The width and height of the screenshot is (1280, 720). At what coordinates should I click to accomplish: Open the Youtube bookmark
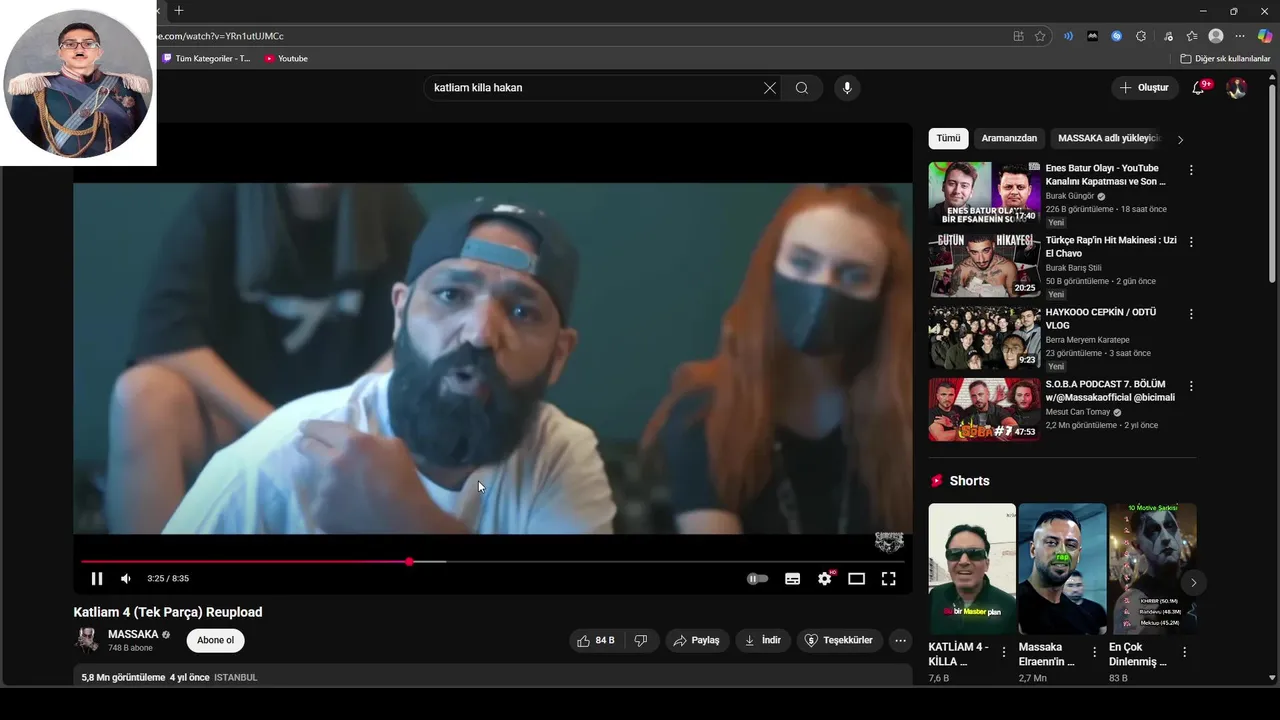[286, 59]
